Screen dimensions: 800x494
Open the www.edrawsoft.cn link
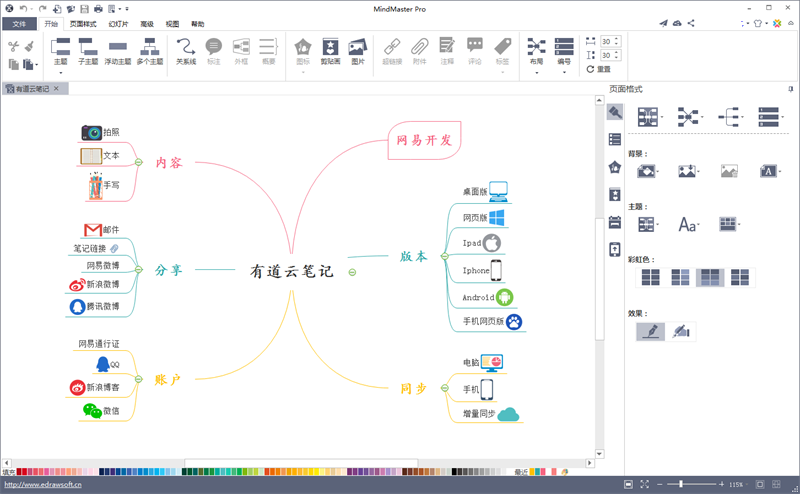tap(43, 484)
